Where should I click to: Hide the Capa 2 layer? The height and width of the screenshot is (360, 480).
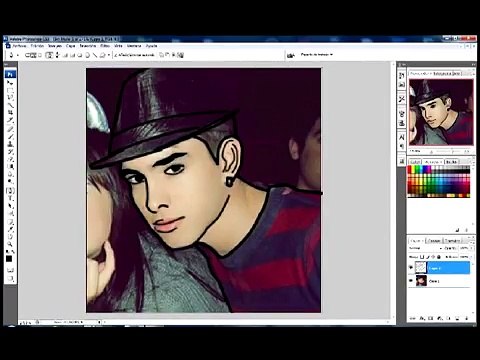tap(411, 267)
